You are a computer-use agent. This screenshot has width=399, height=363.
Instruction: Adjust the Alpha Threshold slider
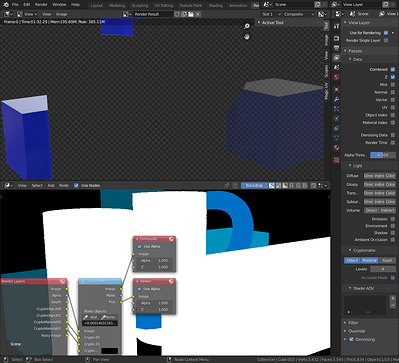click(x=383, y=155)
